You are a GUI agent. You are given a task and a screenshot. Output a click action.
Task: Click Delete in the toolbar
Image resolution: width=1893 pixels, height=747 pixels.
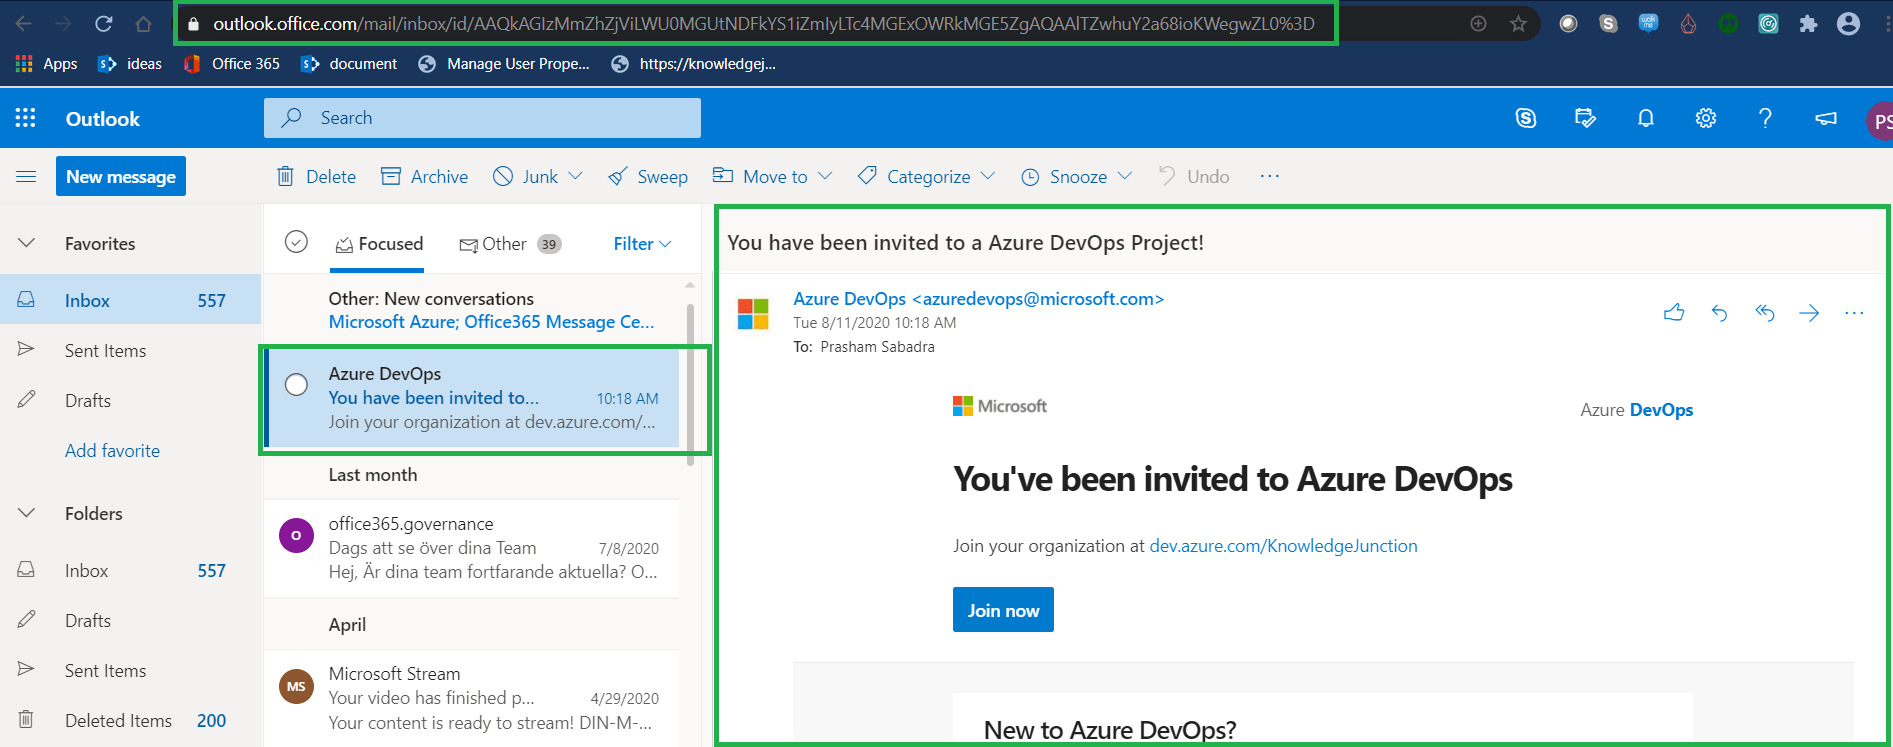click(316, 176)
